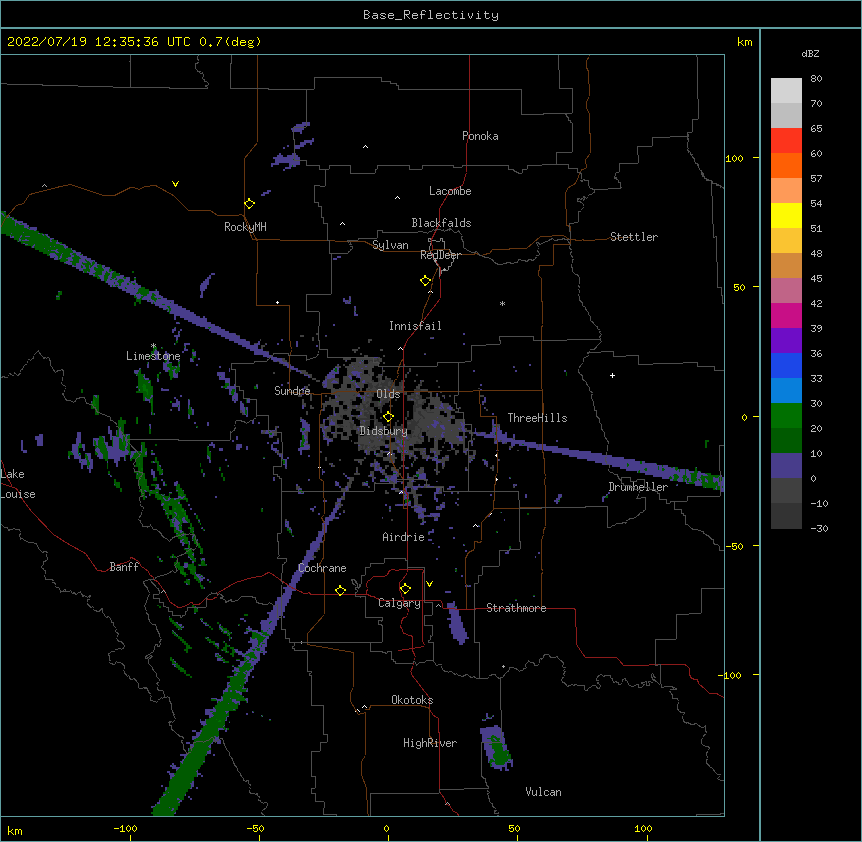Click the Limestone label
The image size is (862, 842).
[x=153, y=356]
